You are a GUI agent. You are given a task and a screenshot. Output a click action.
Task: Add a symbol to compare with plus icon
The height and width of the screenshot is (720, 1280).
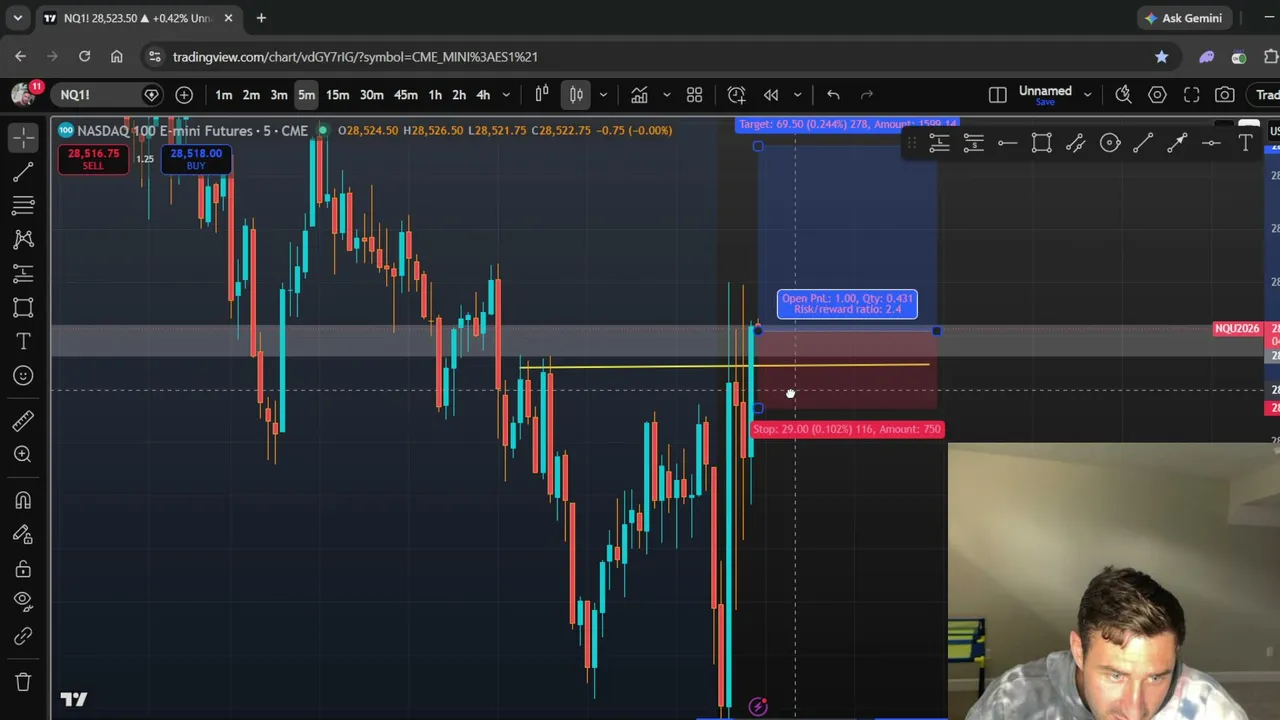tap(184, 95)
